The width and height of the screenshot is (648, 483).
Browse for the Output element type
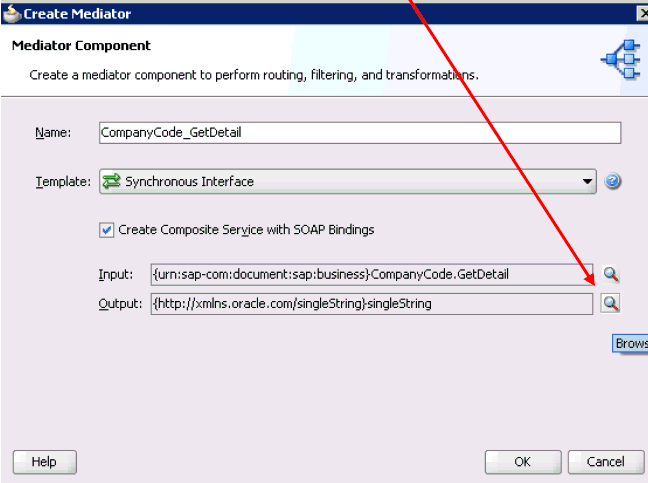pyautogui.click(x=610, y=303)
